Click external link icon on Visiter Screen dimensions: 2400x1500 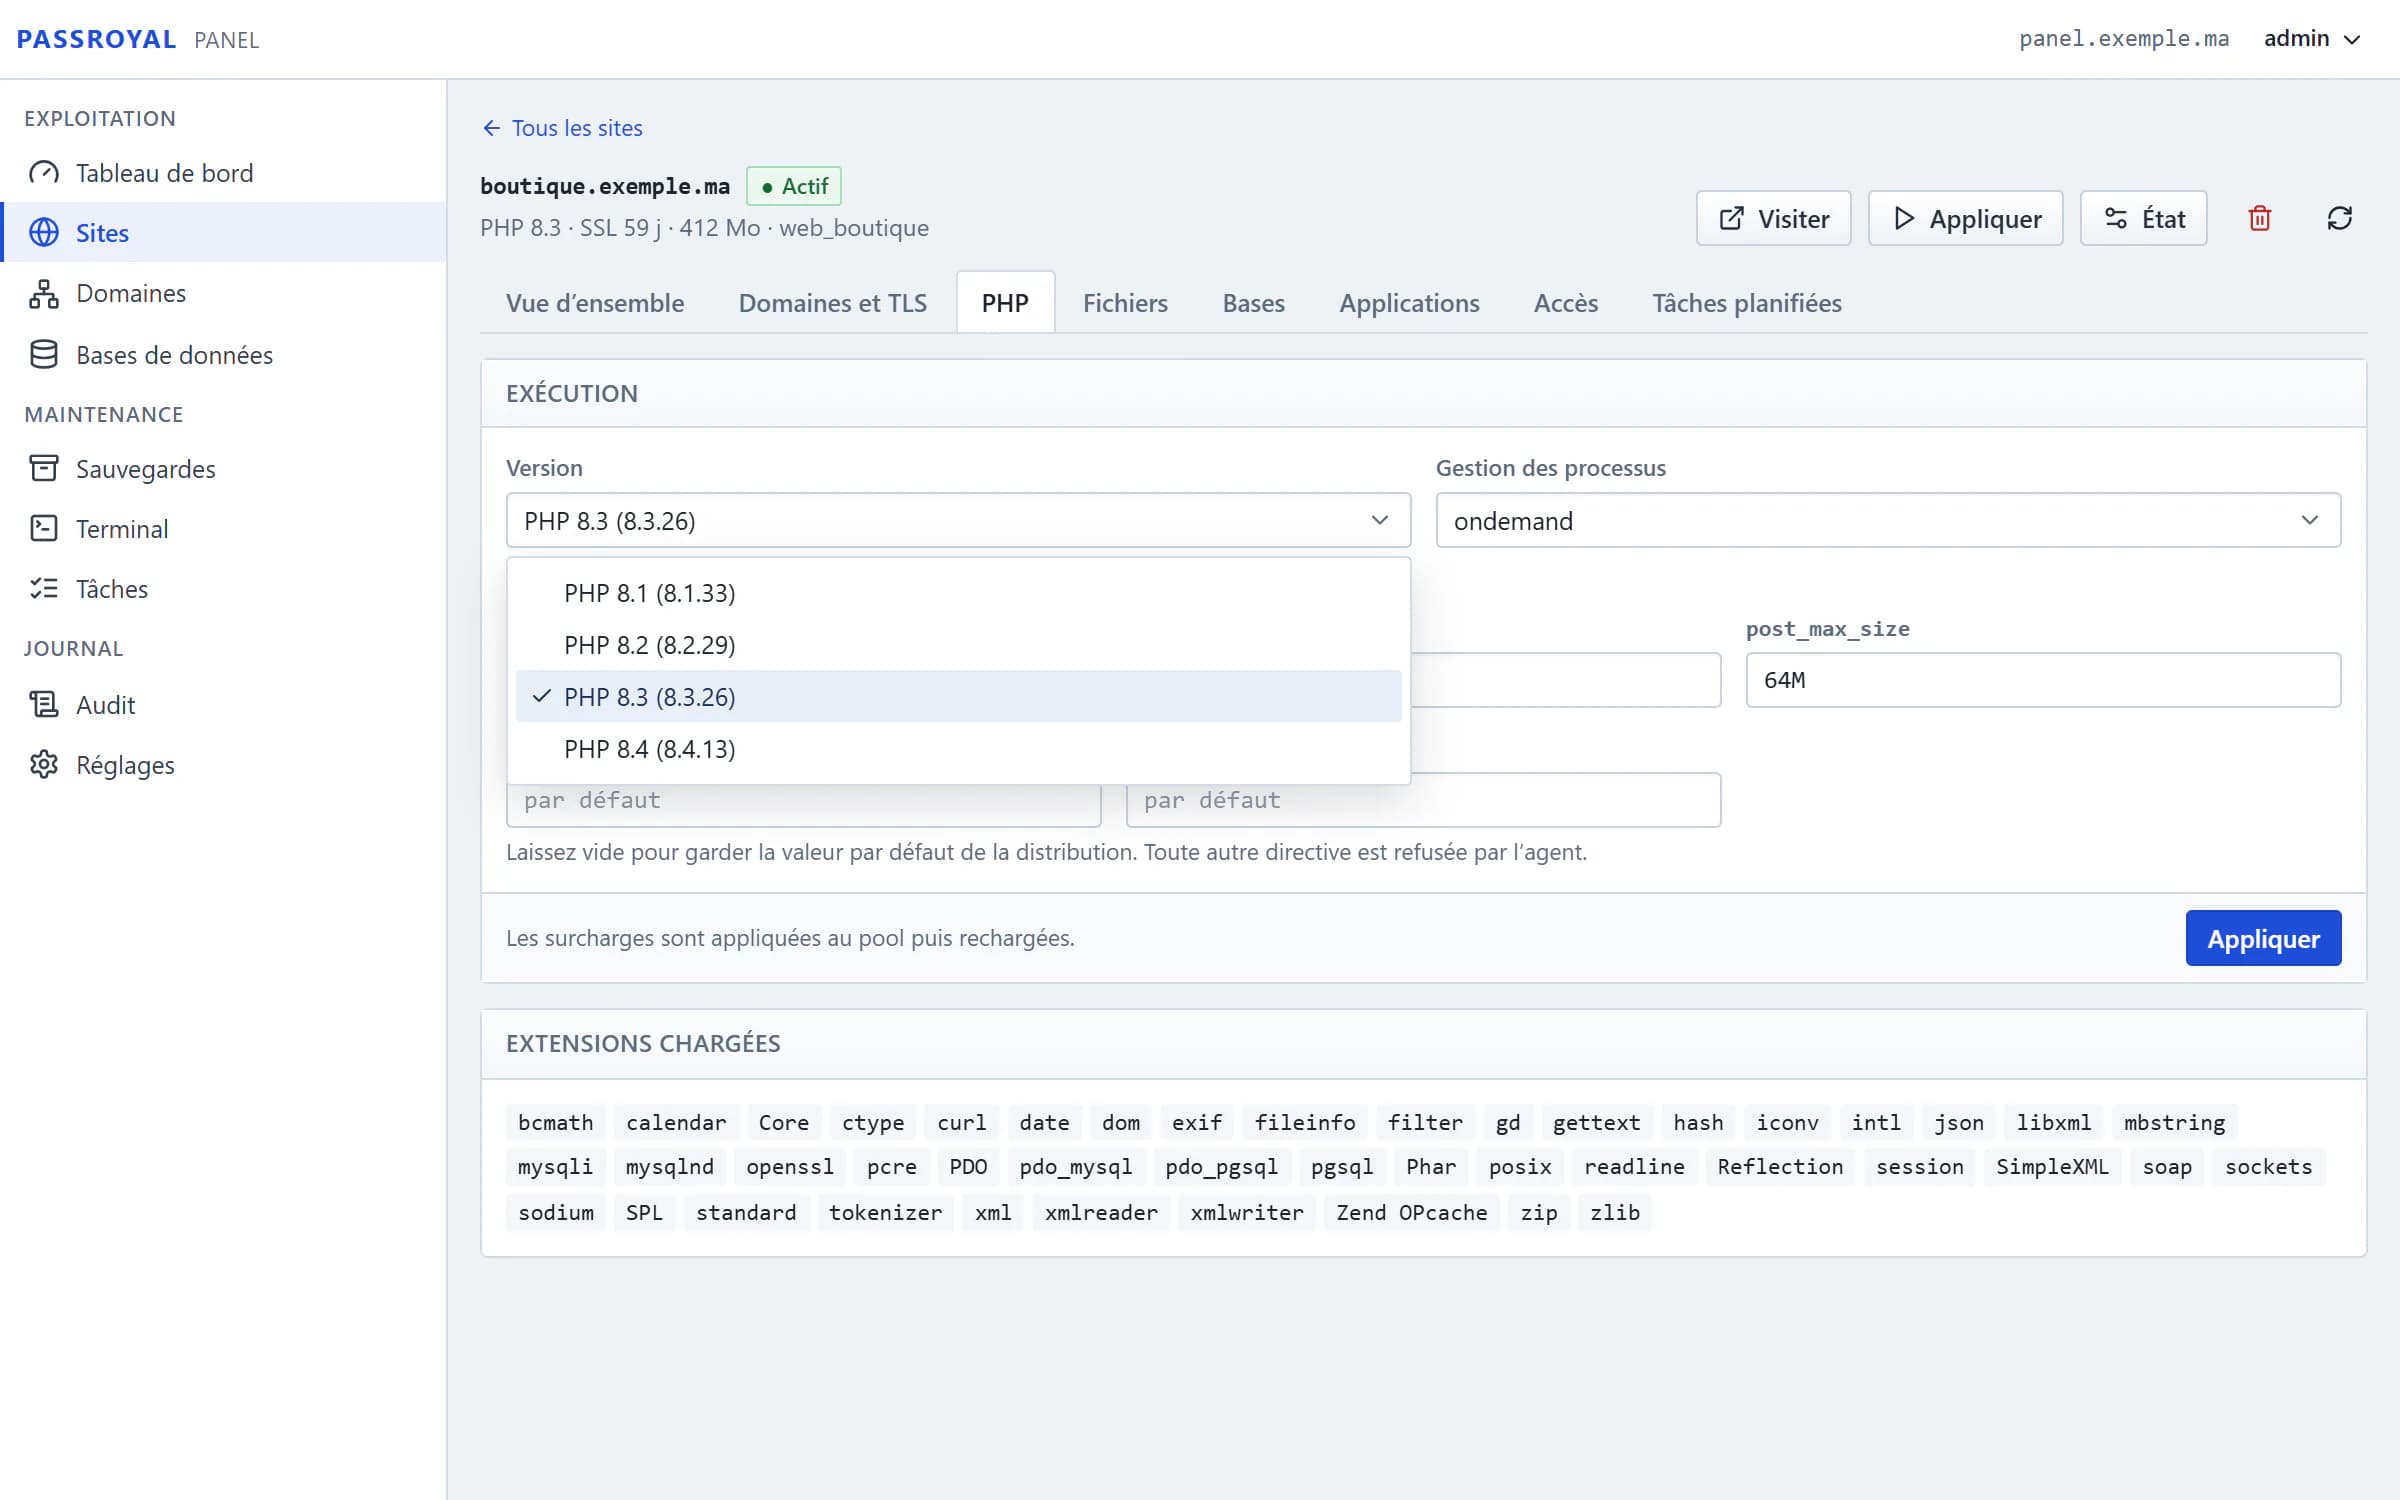click(1732, 219)
